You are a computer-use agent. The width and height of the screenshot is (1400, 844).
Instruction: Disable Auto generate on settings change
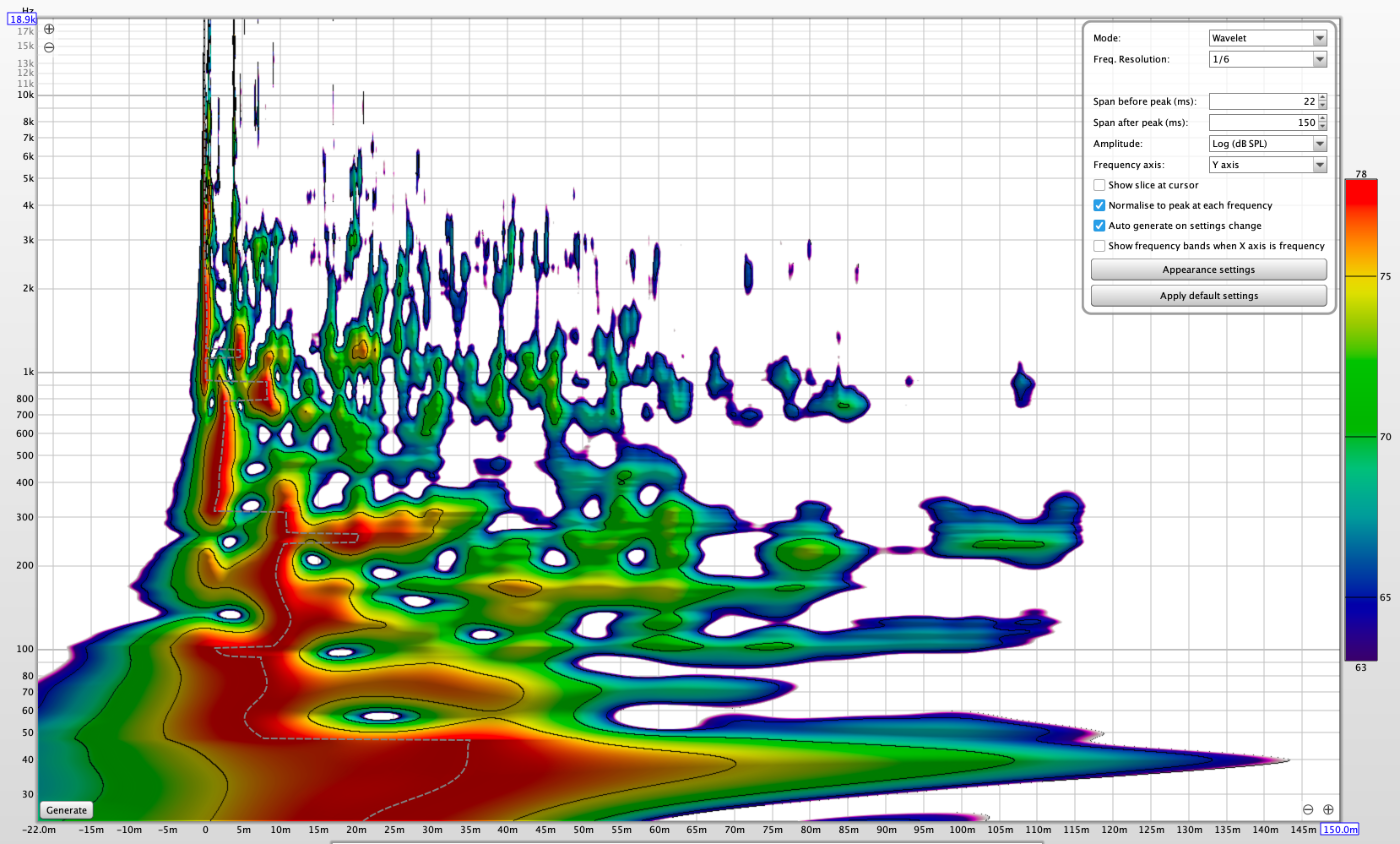click(1099, 225)
